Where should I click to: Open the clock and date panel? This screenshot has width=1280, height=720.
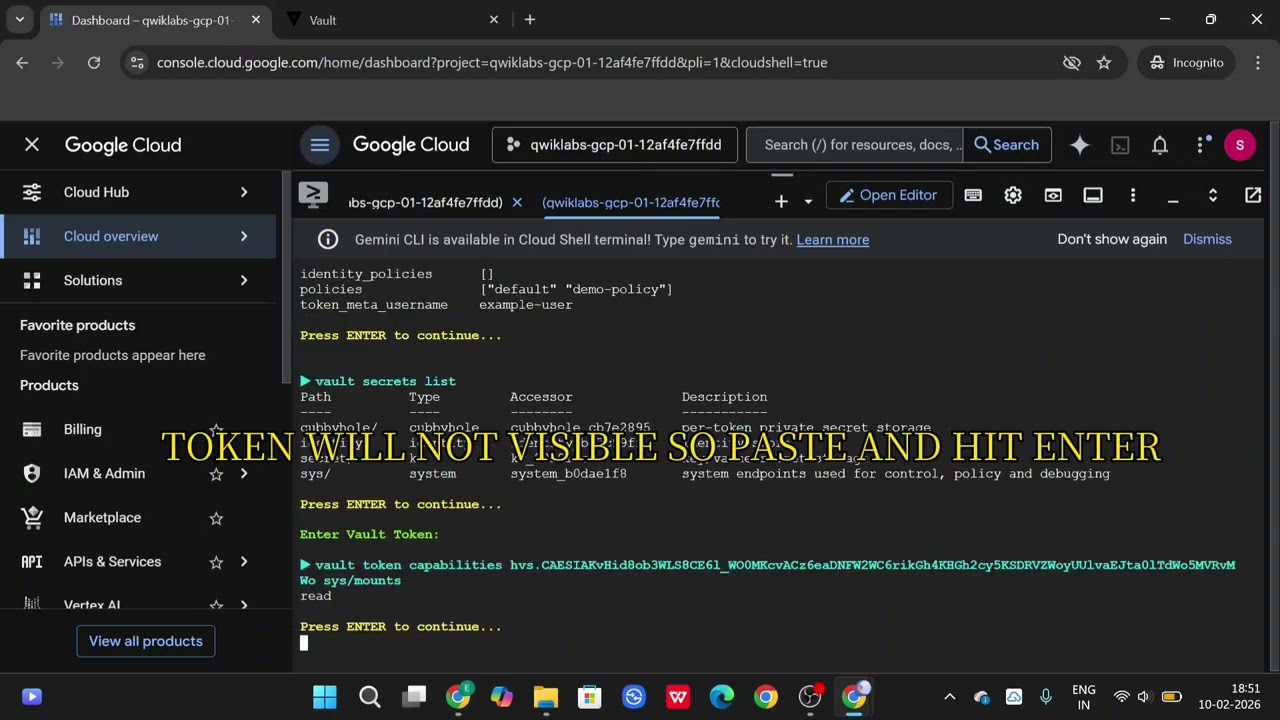1232,697
